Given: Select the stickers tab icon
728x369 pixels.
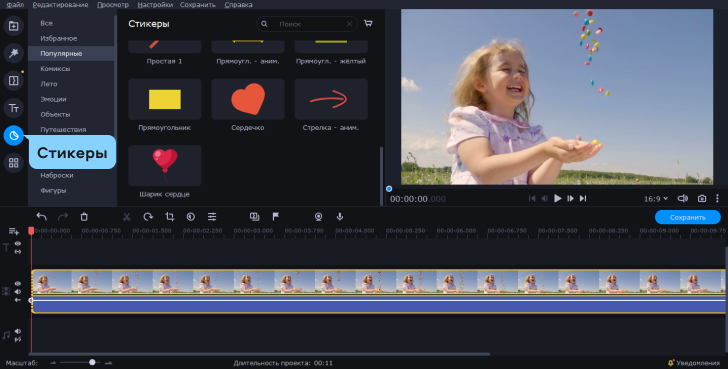Looking at the screenshot, I should click(13, 135).
